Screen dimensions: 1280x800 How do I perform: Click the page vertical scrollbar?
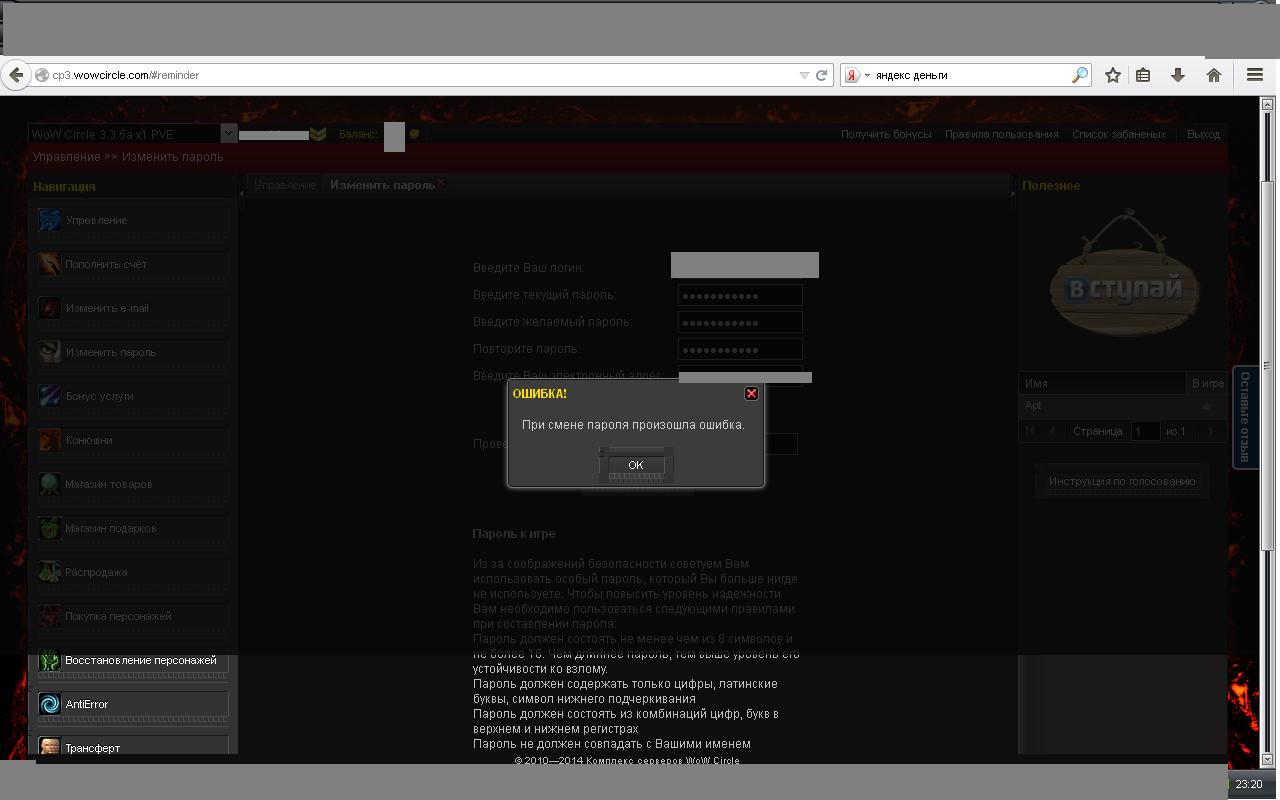(x=1267, y=400)
